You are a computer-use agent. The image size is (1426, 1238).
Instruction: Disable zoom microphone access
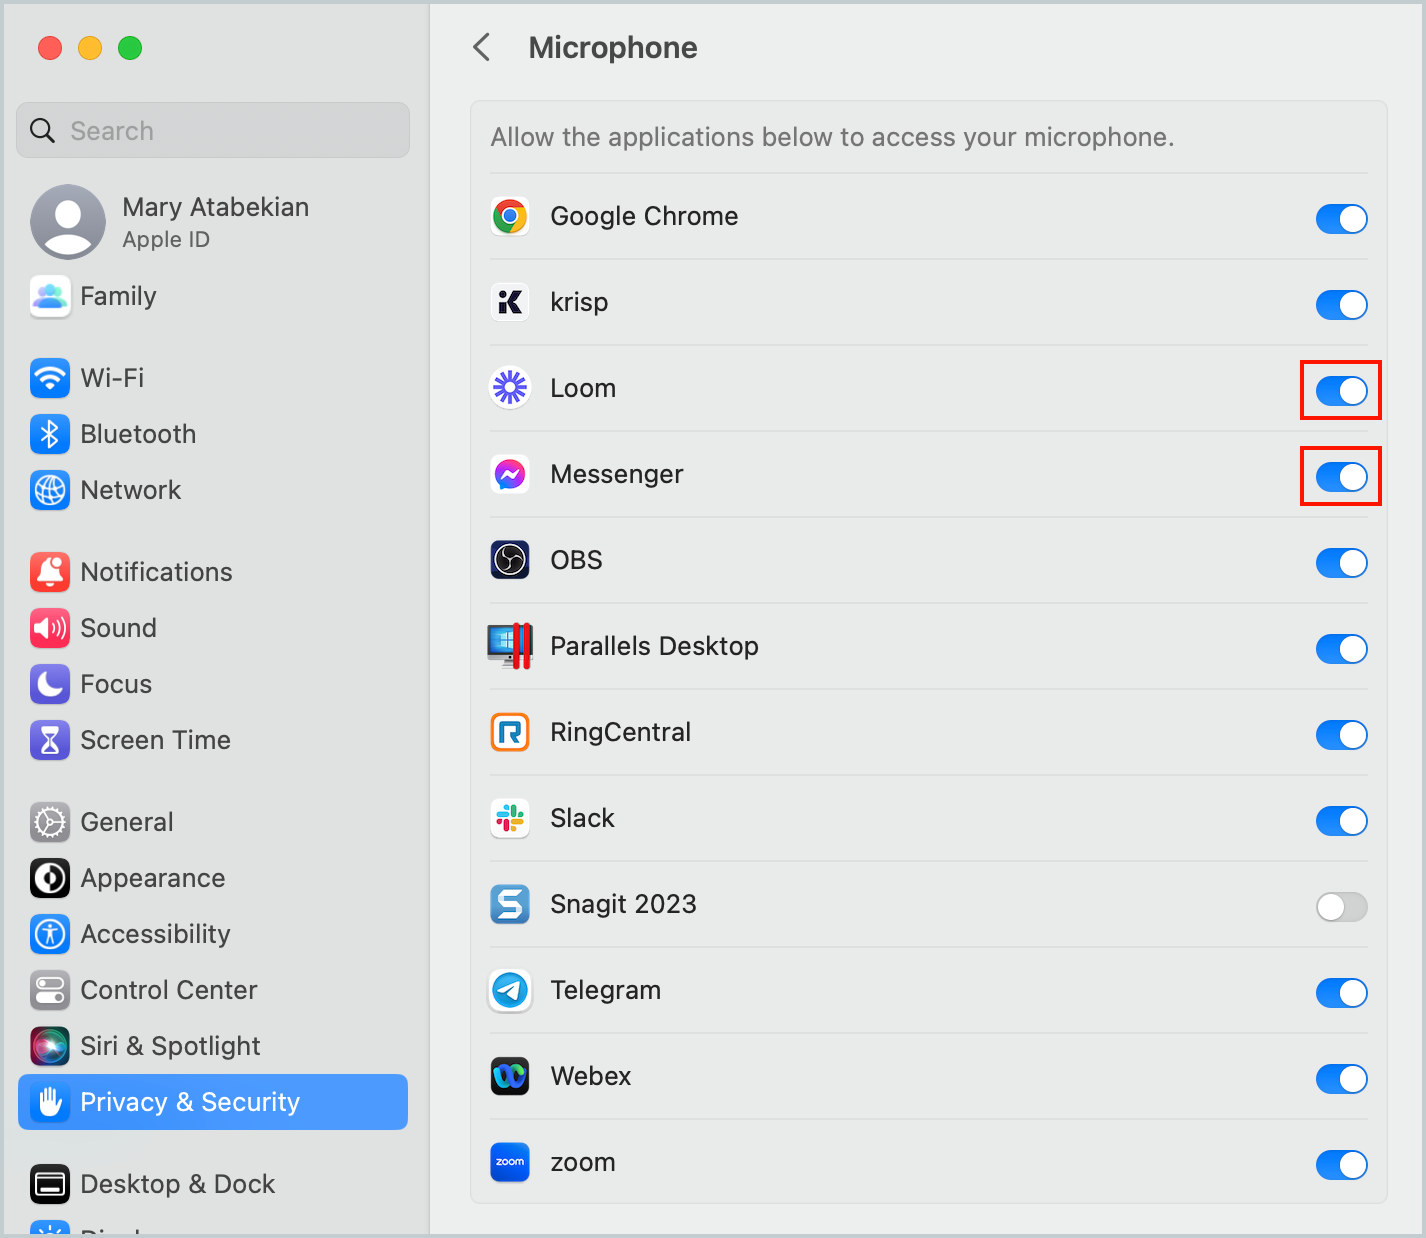tap(1341, 1165)
